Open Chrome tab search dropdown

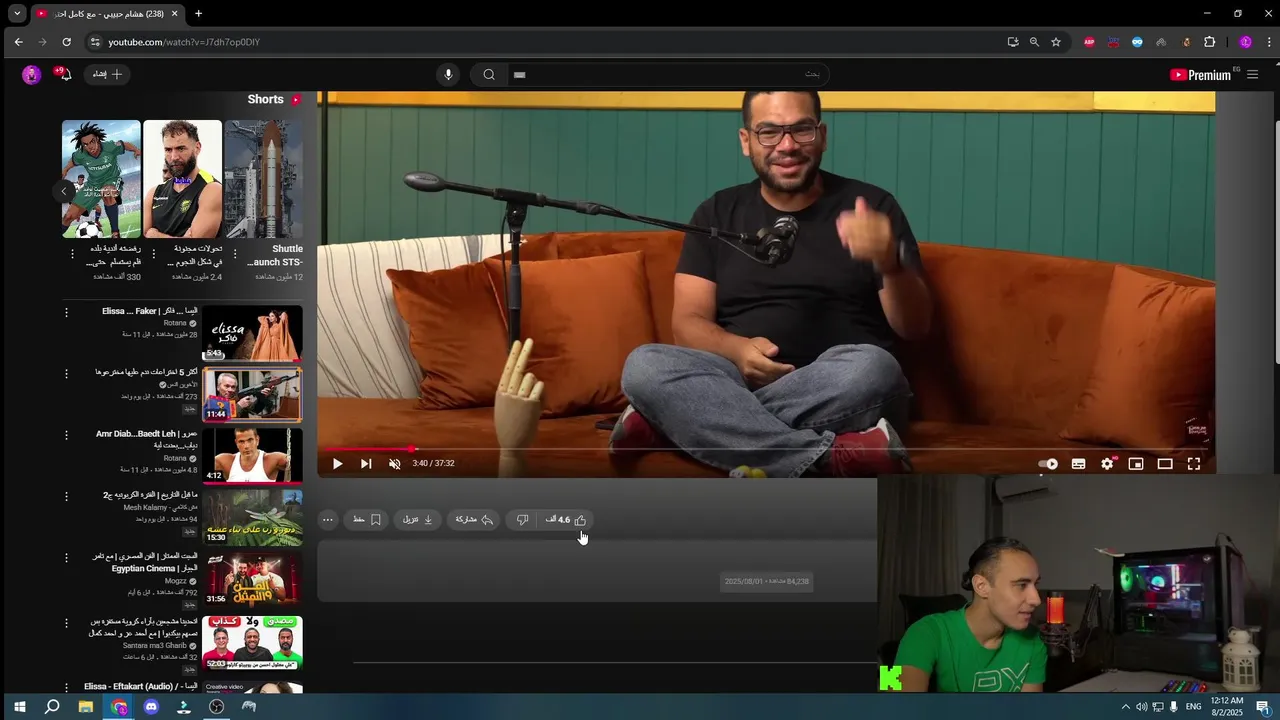point(17,14)
